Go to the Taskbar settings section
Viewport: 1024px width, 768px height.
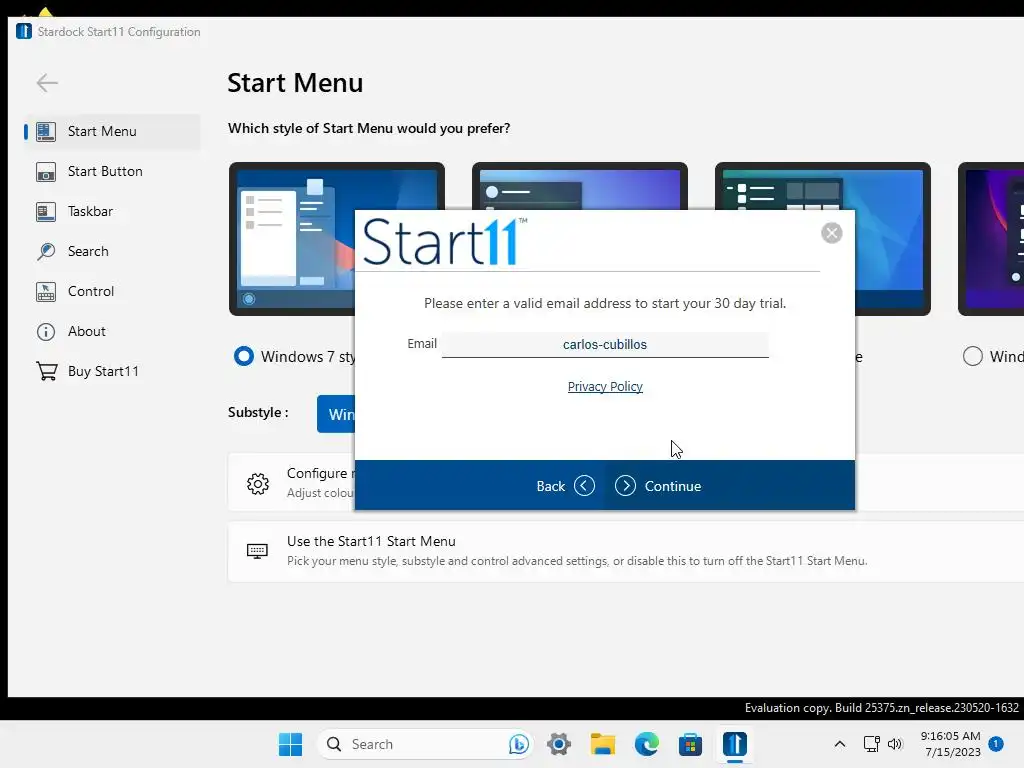[x=112, y=211]
